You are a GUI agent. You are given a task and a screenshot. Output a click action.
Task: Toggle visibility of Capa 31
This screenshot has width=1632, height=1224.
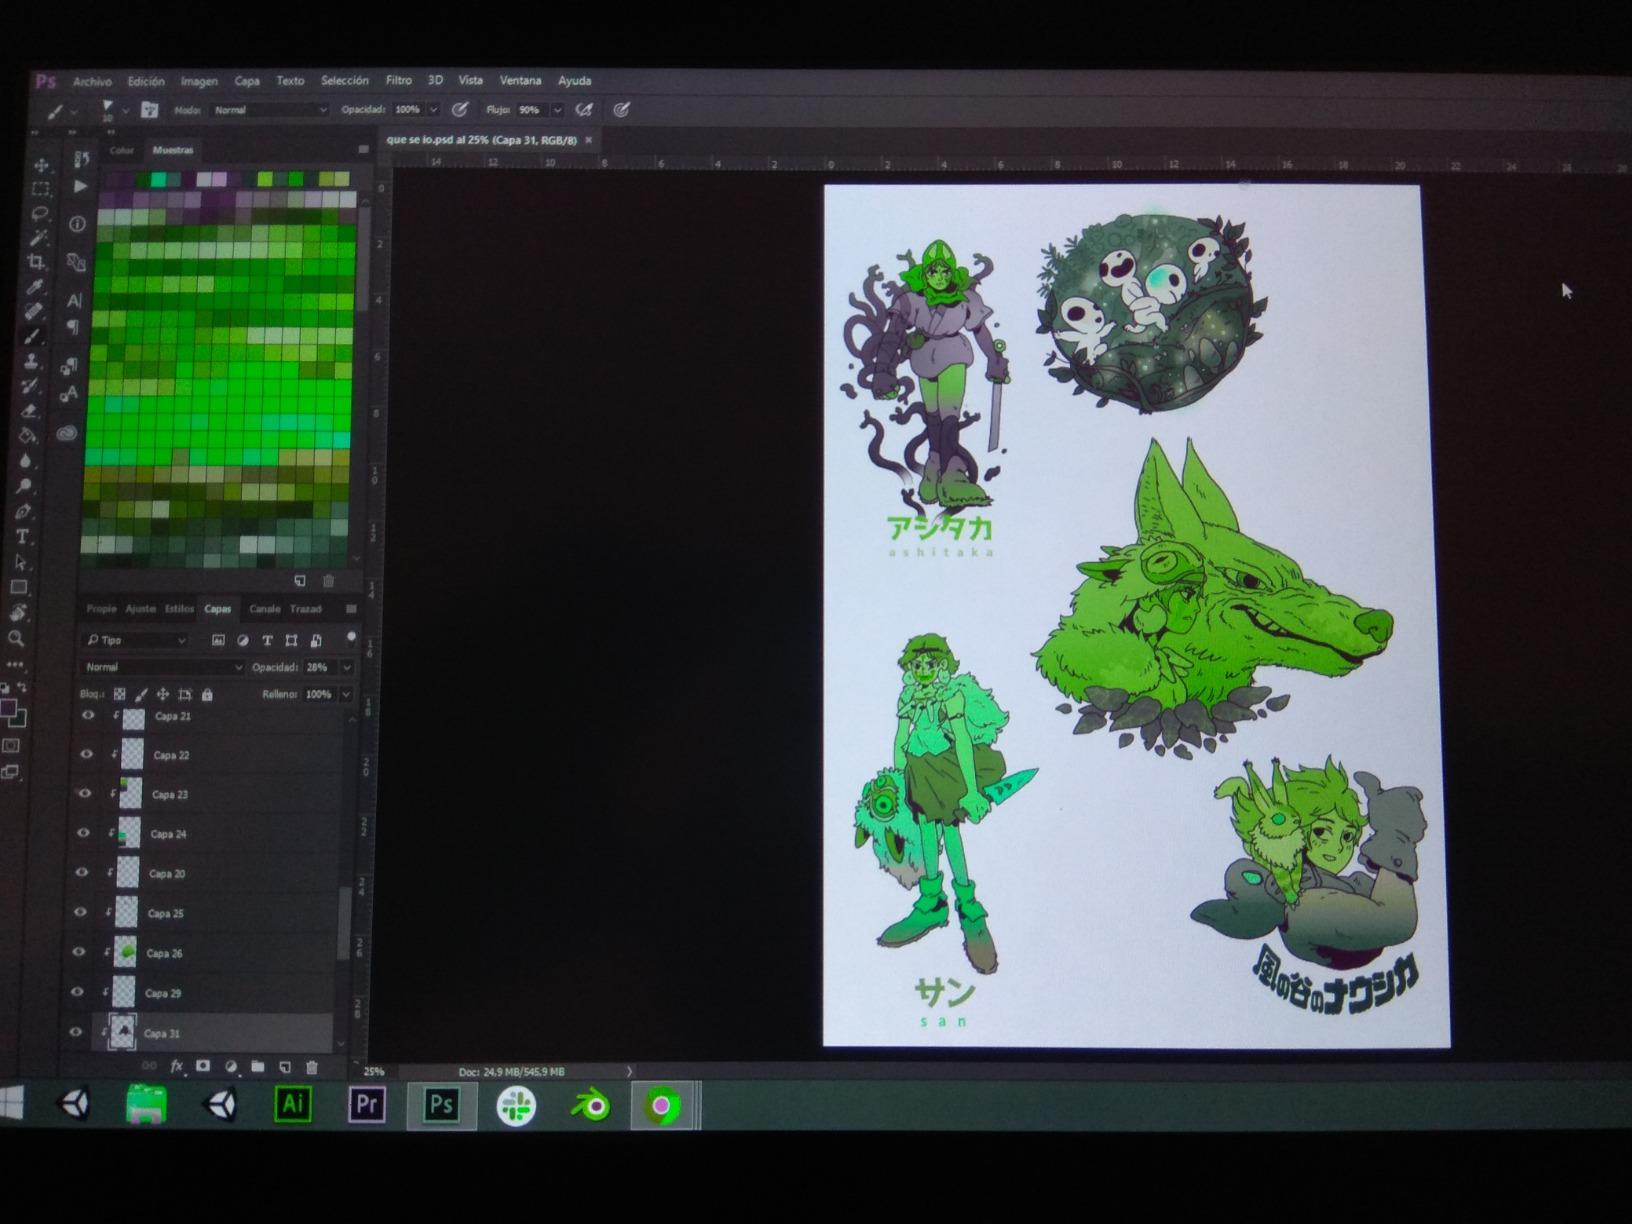[76, 1032]
